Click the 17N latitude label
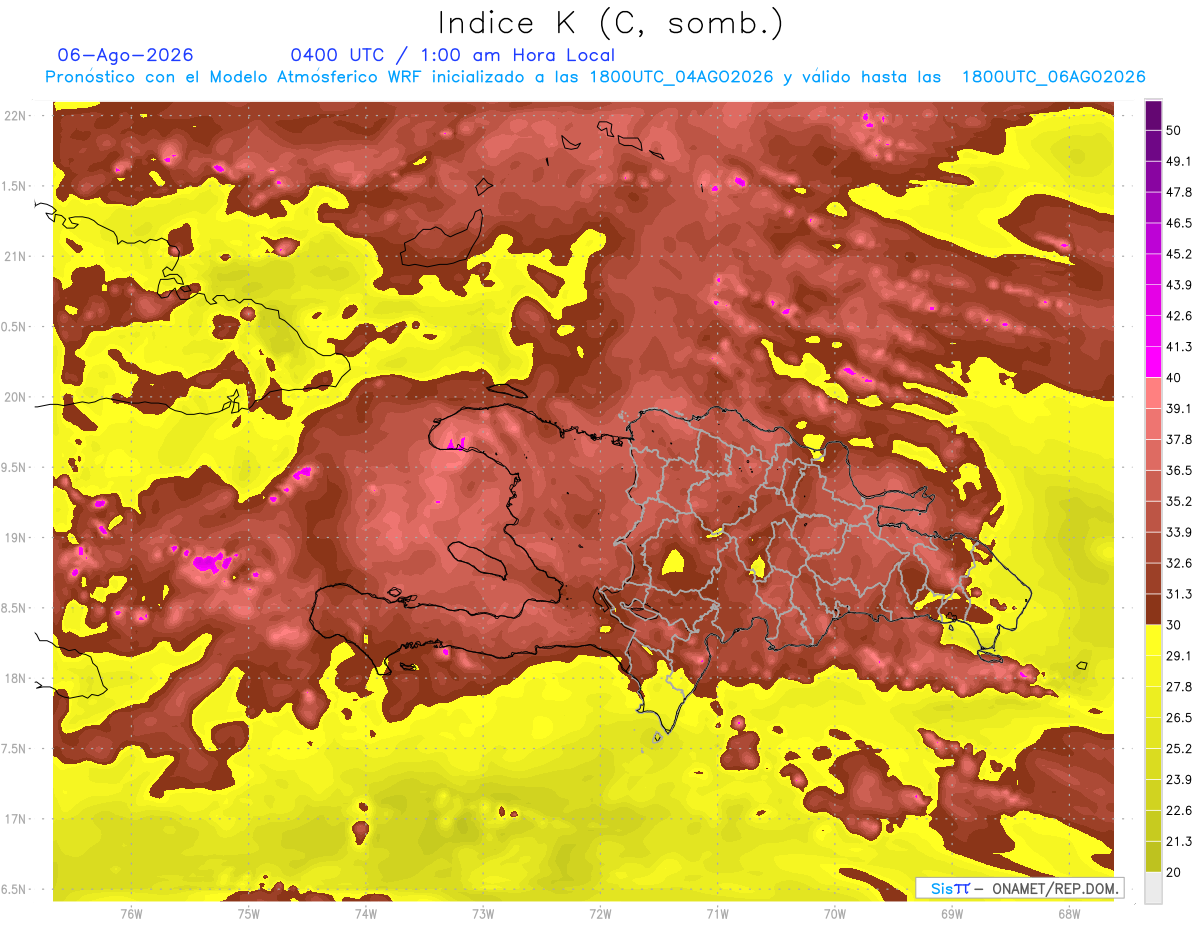 click(15, 819)
